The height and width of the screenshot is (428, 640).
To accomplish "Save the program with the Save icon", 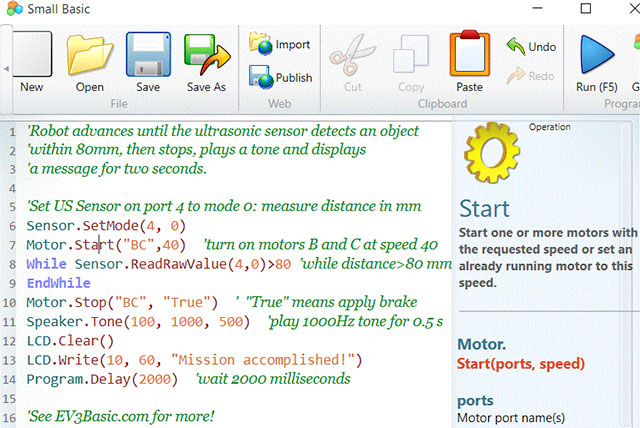I will pyautogui.click(x=148, y=57).
